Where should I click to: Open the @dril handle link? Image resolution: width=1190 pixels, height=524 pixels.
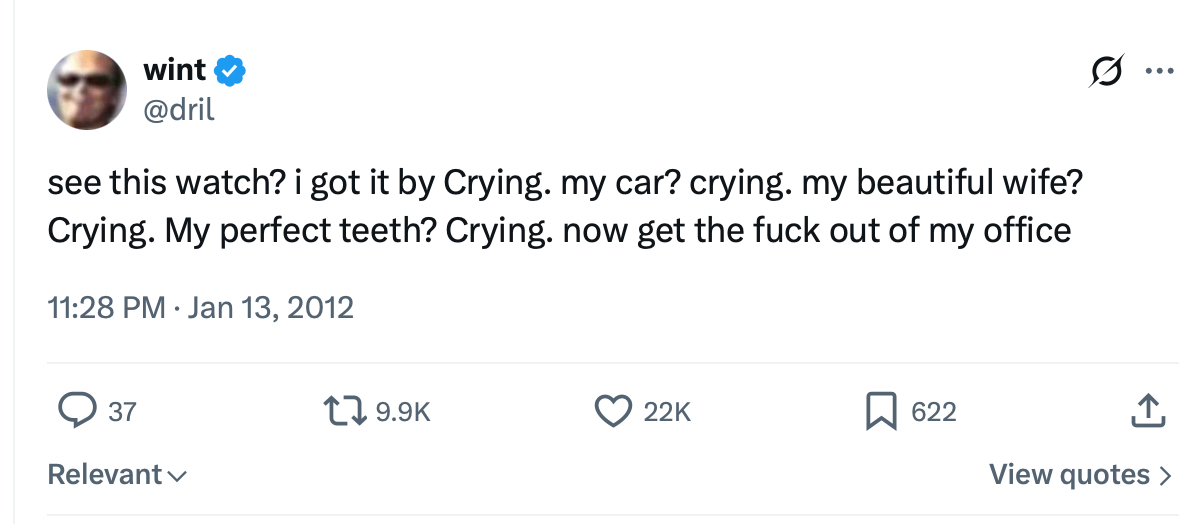(x=179, y=106)
